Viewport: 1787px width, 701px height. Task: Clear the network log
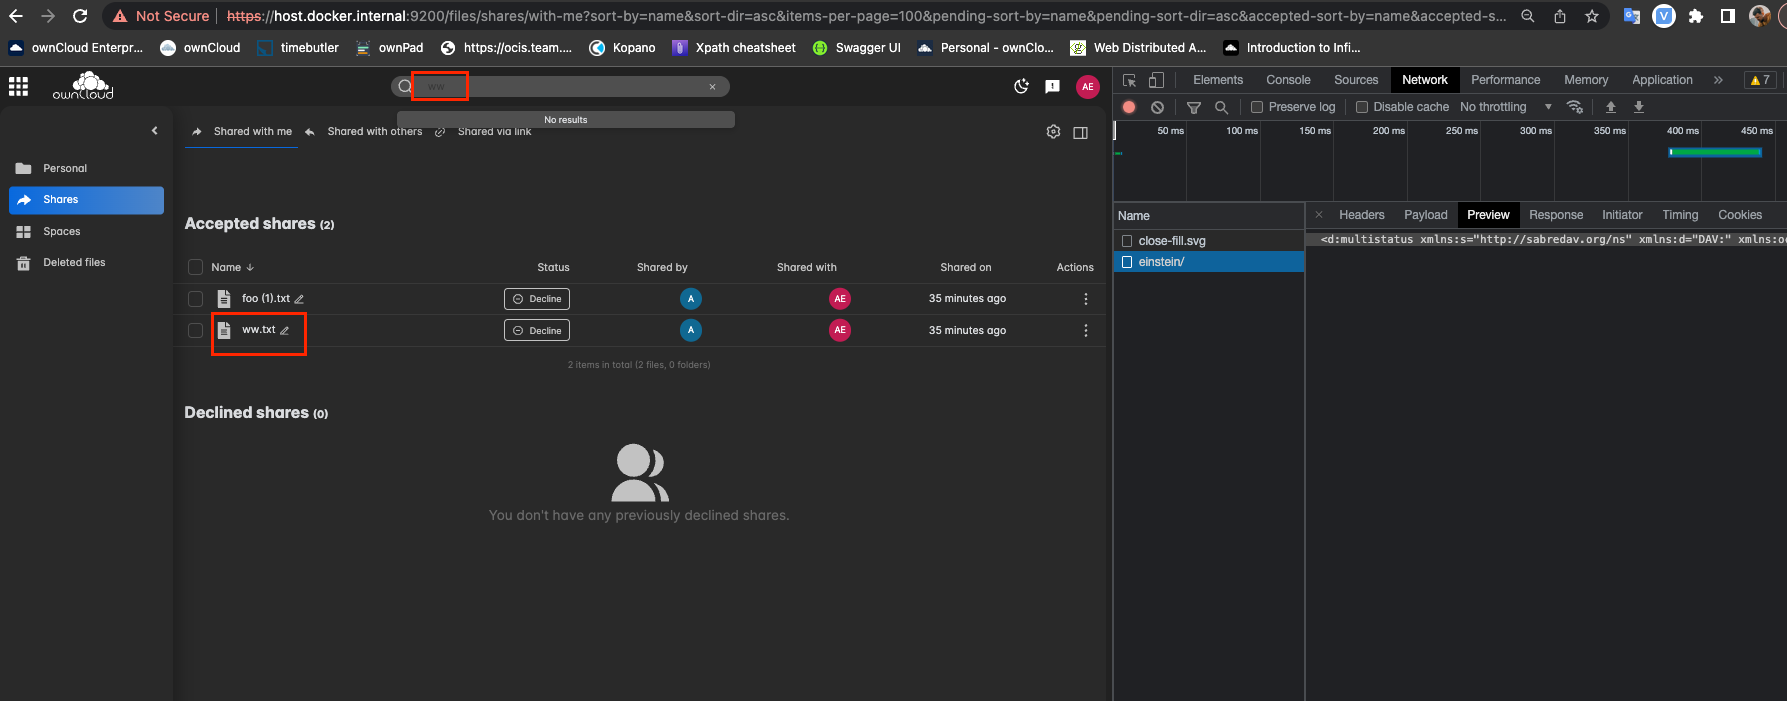pos(1157,107)
